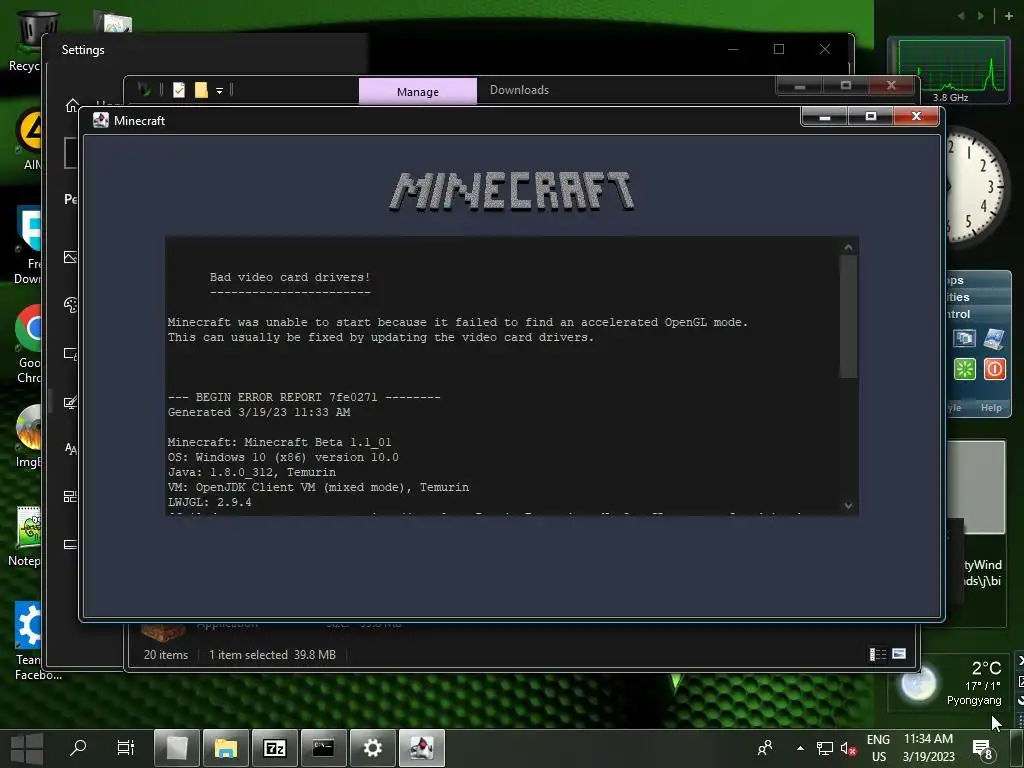This screenshot has width=1024, height=768.
Task: Click 'LWJGL: 2.9.4' line in report
Action: (x=210, y=502)
